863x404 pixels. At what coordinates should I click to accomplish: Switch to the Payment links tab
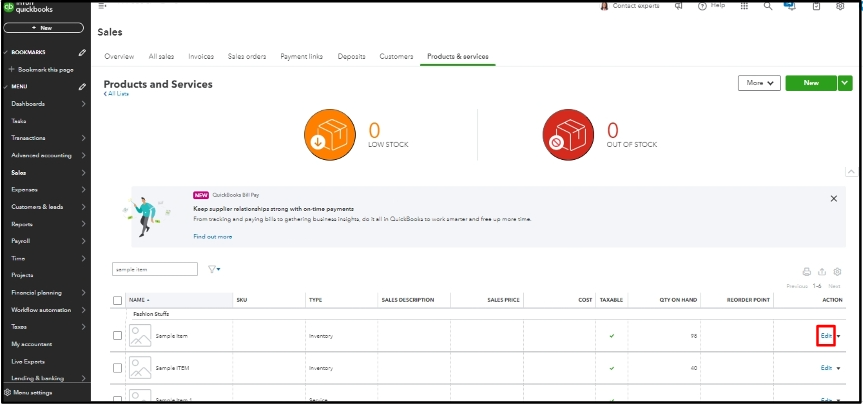302,56
